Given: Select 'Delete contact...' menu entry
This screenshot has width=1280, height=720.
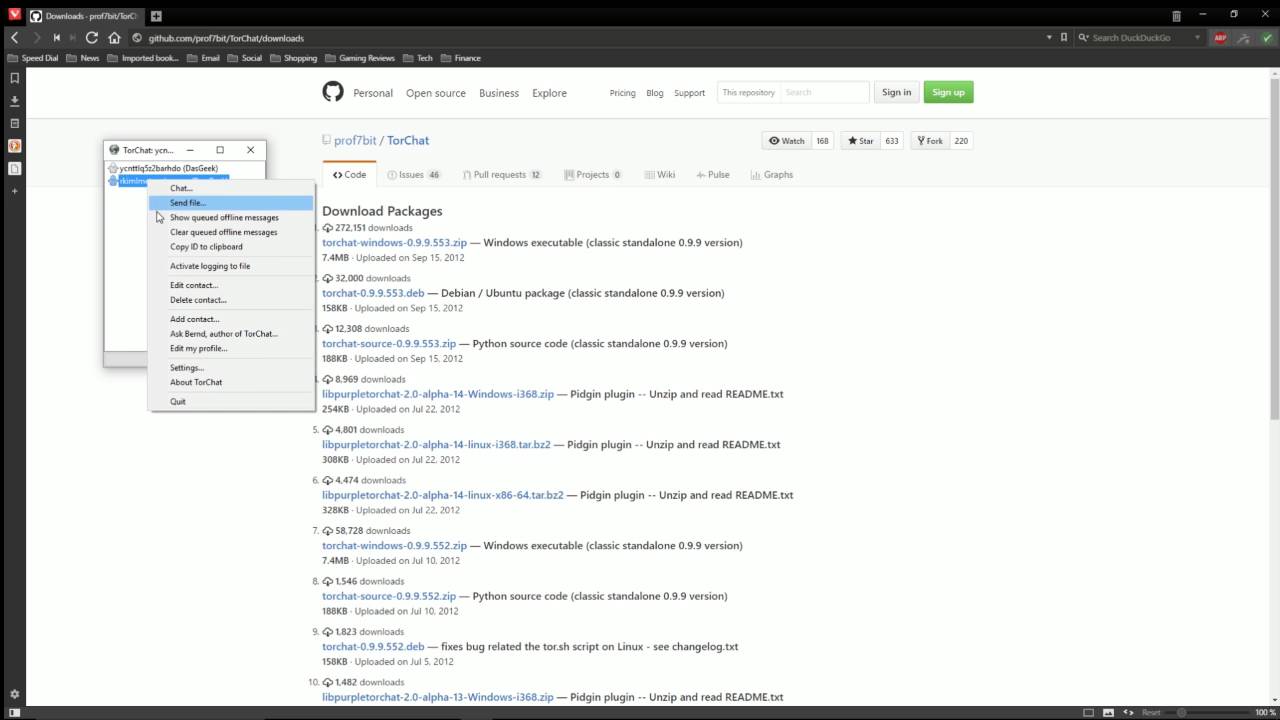Looking at the screenshot, I should (x=231, y=300).
